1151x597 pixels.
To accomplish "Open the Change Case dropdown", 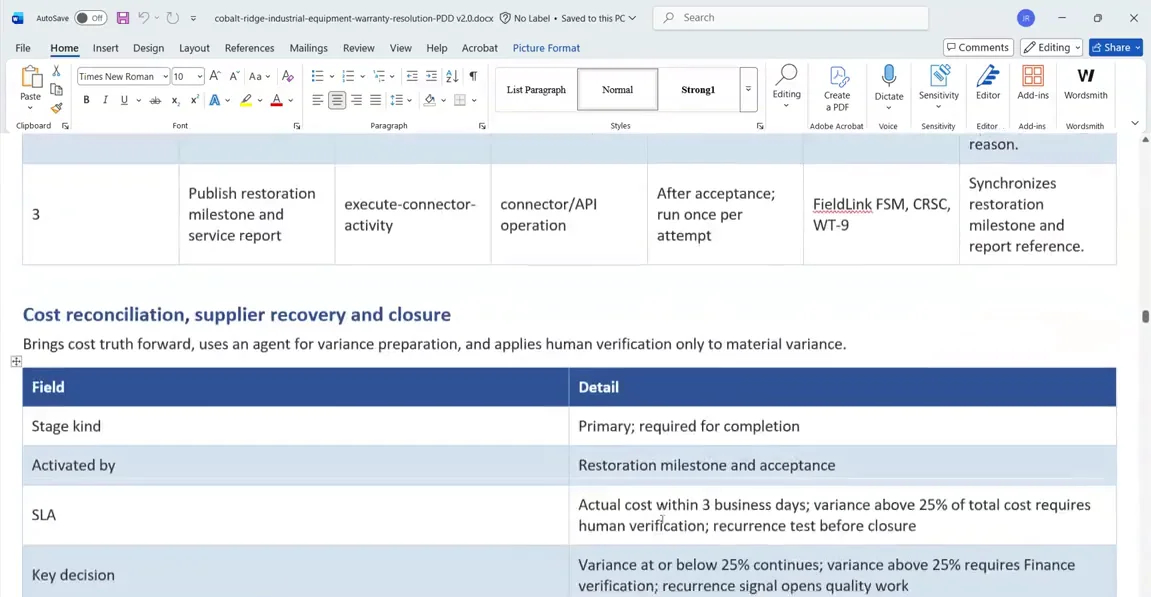I will (259, 76).
